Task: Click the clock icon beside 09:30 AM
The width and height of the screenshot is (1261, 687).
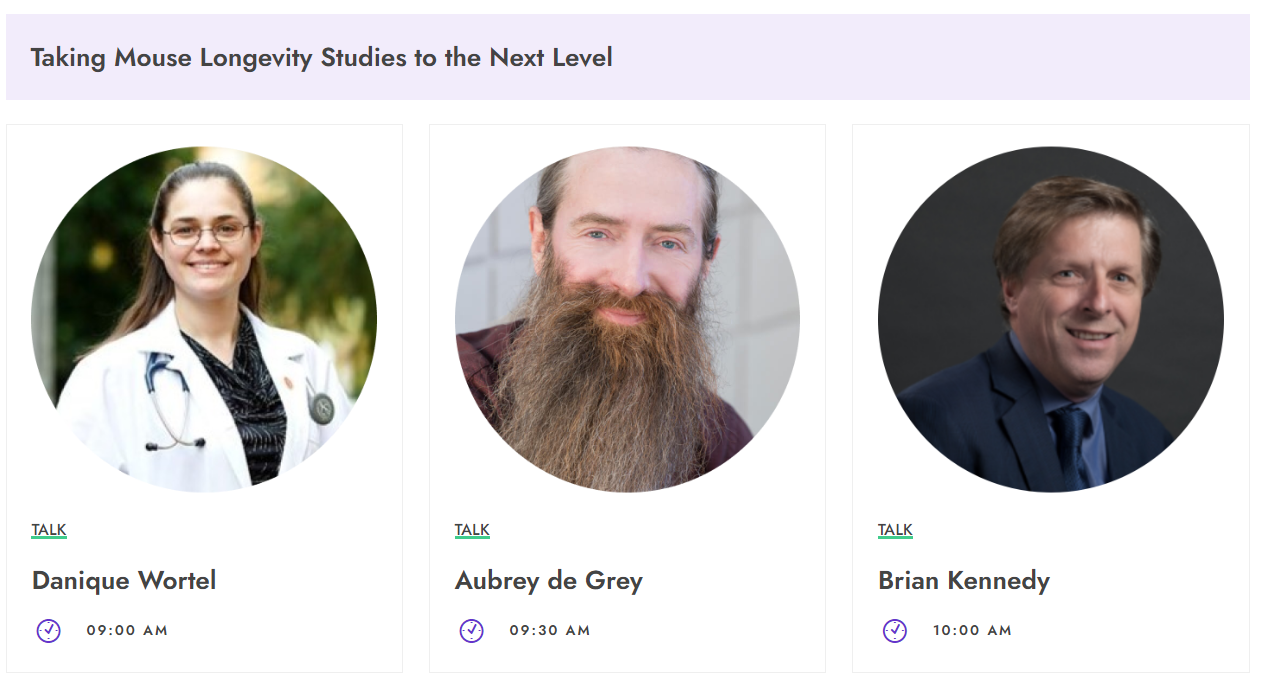Action: coord(472,631)
